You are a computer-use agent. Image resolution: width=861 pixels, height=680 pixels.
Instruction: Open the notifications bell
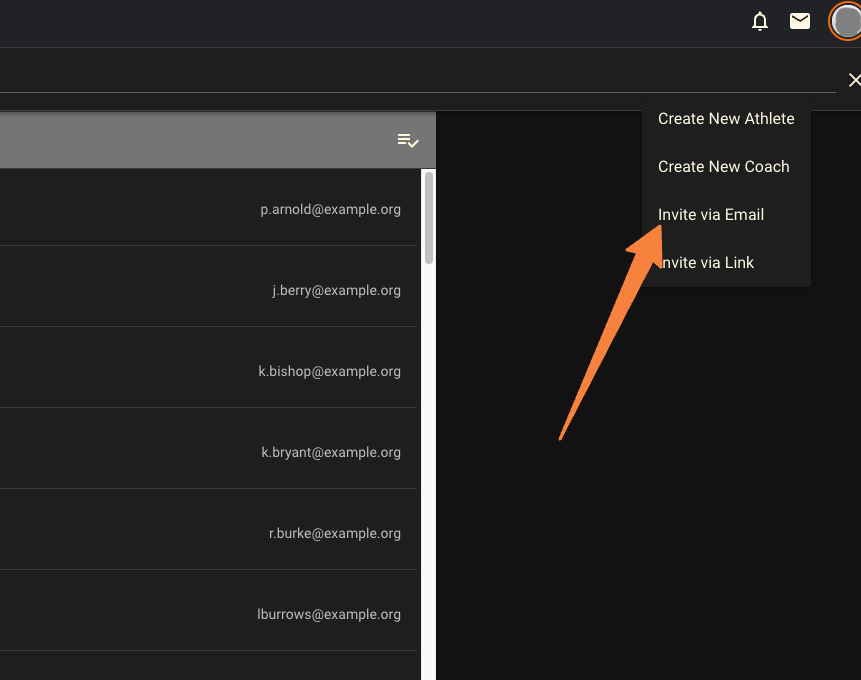(760, 21)
